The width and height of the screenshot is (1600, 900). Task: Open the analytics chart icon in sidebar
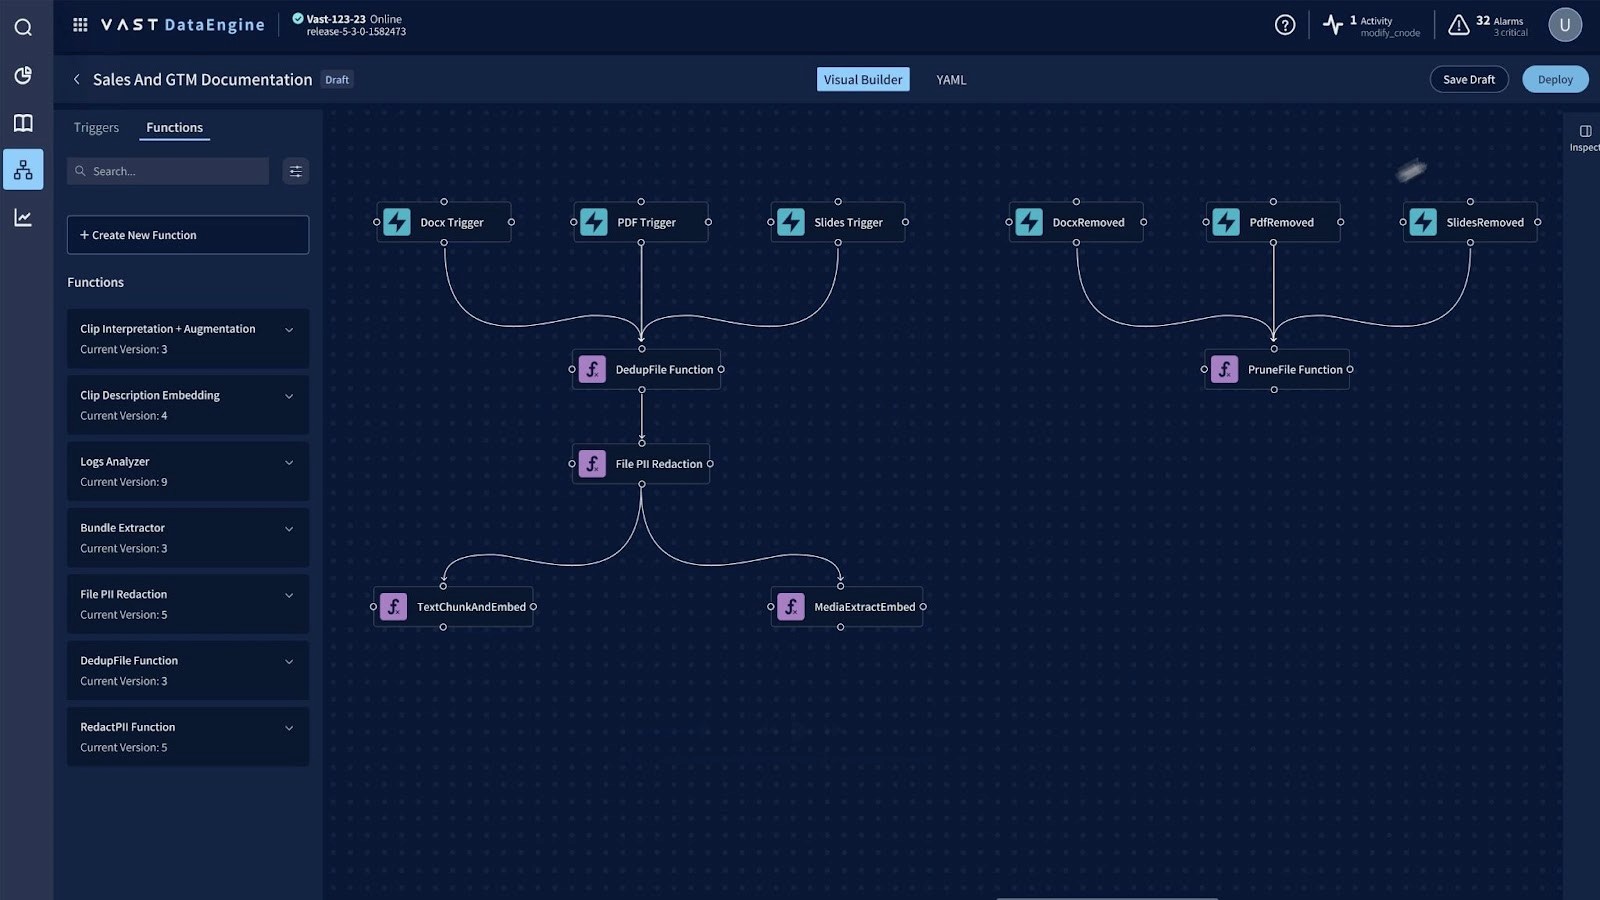23,217
